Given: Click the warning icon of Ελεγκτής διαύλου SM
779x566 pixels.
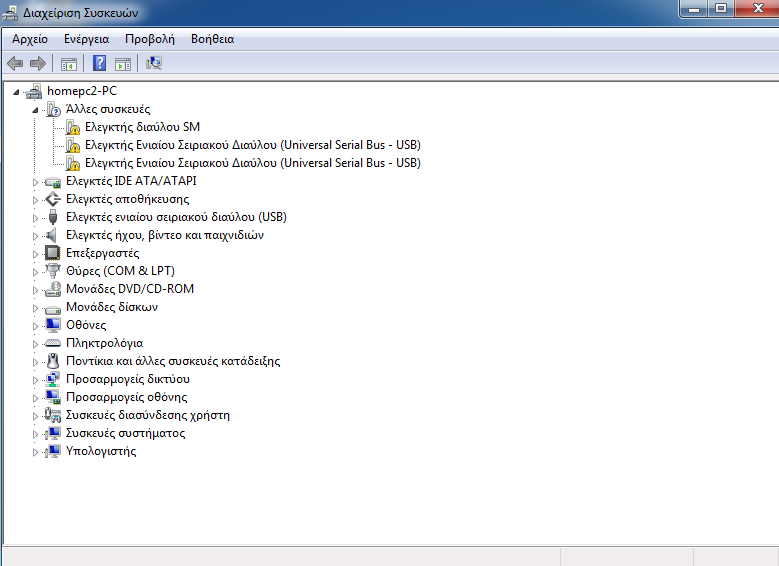Looking at the screenshot, I should pyautogui.click(x=73, y=127).
